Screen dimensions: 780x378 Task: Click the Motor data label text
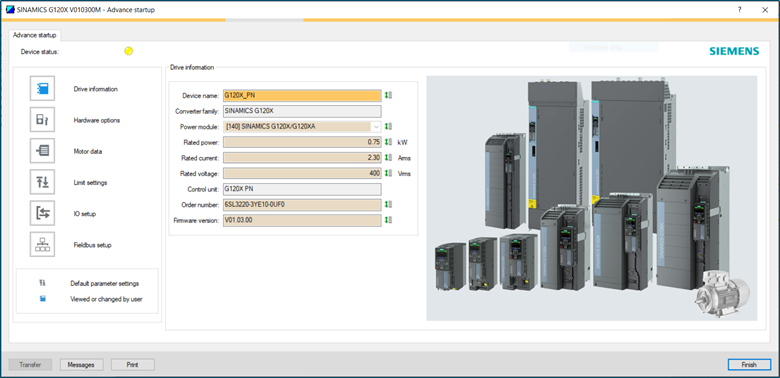click(x=88, y=151)
